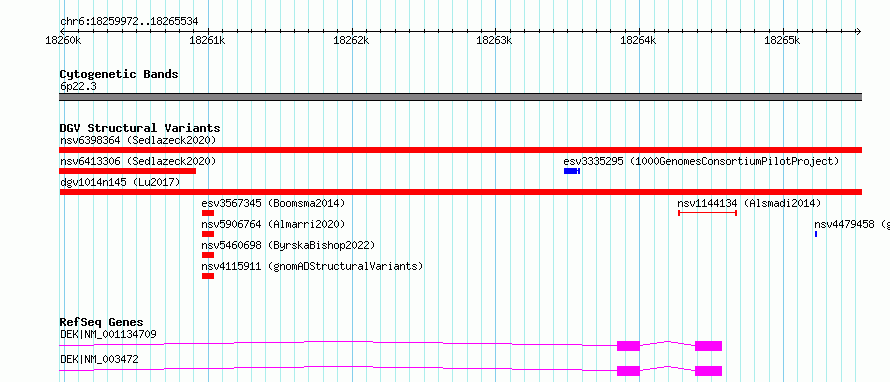Click second exon block of DEK|NM_001134709

(708, 346)
